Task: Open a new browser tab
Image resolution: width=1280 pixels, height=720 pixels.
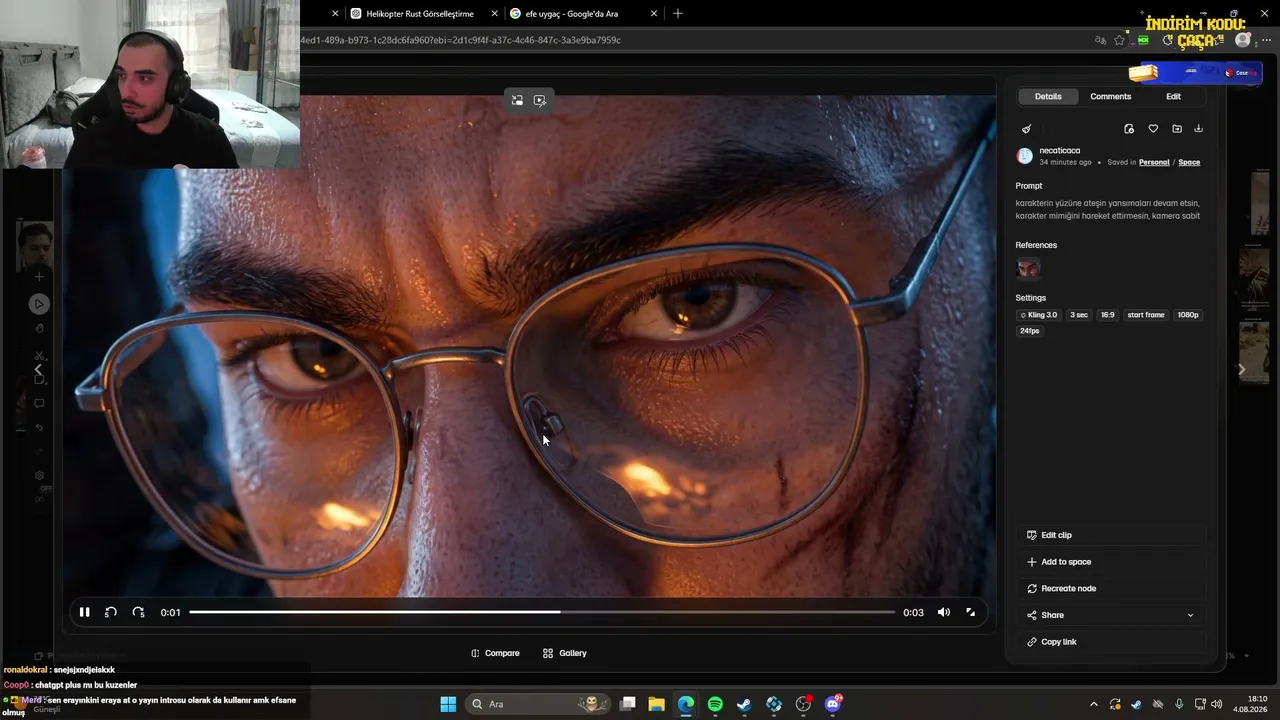Action: (x=678, y=14)
